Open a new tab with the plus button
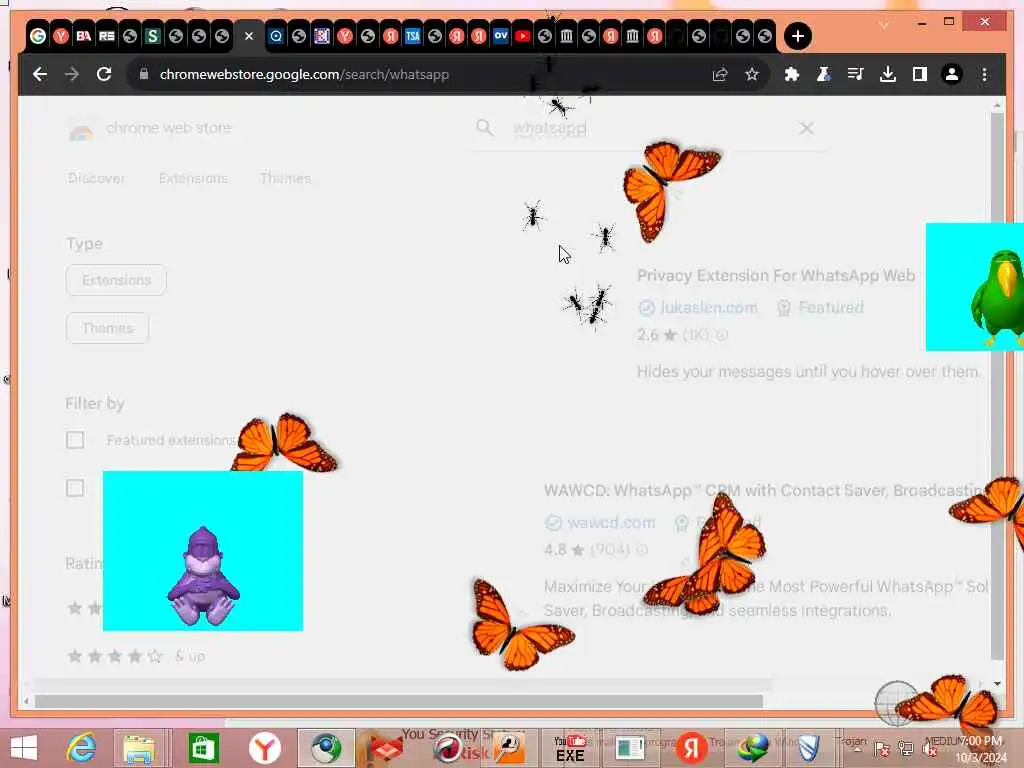 [x=797, y=36]
